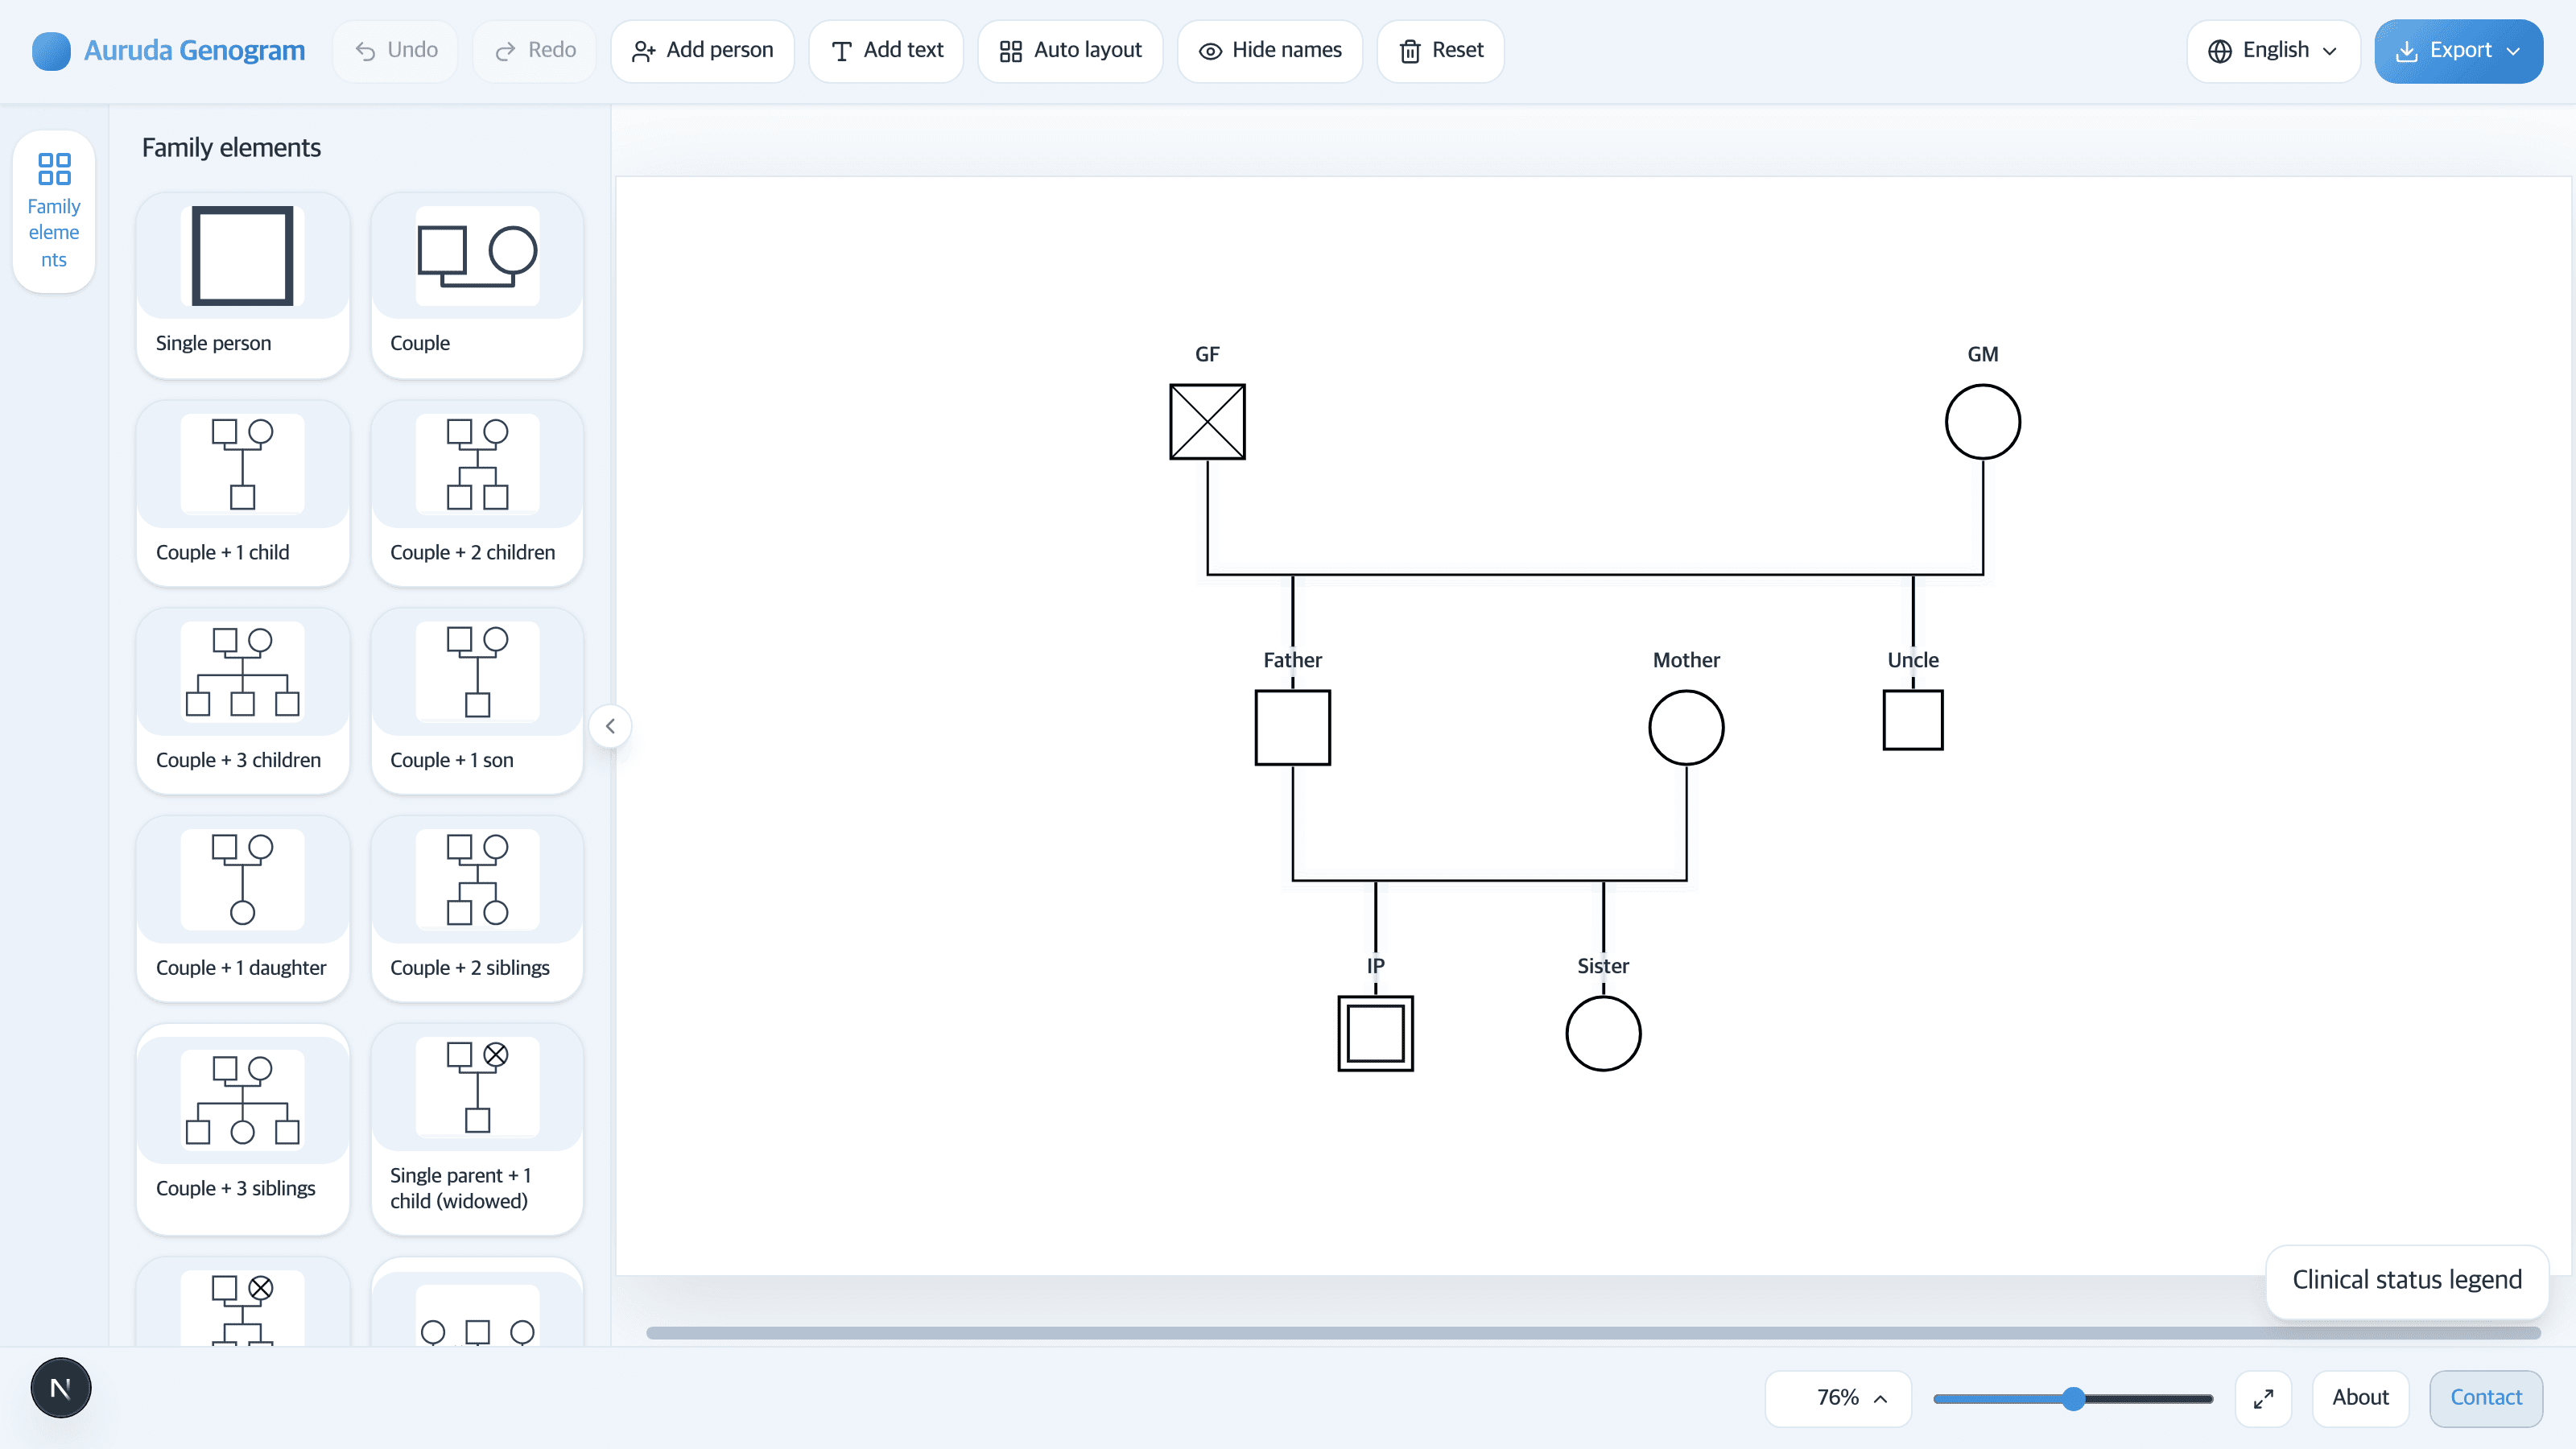Open the About page
The height and width of the screenshot is (1449, 2576).
pyautogui.click(x=2360, y=1398)
